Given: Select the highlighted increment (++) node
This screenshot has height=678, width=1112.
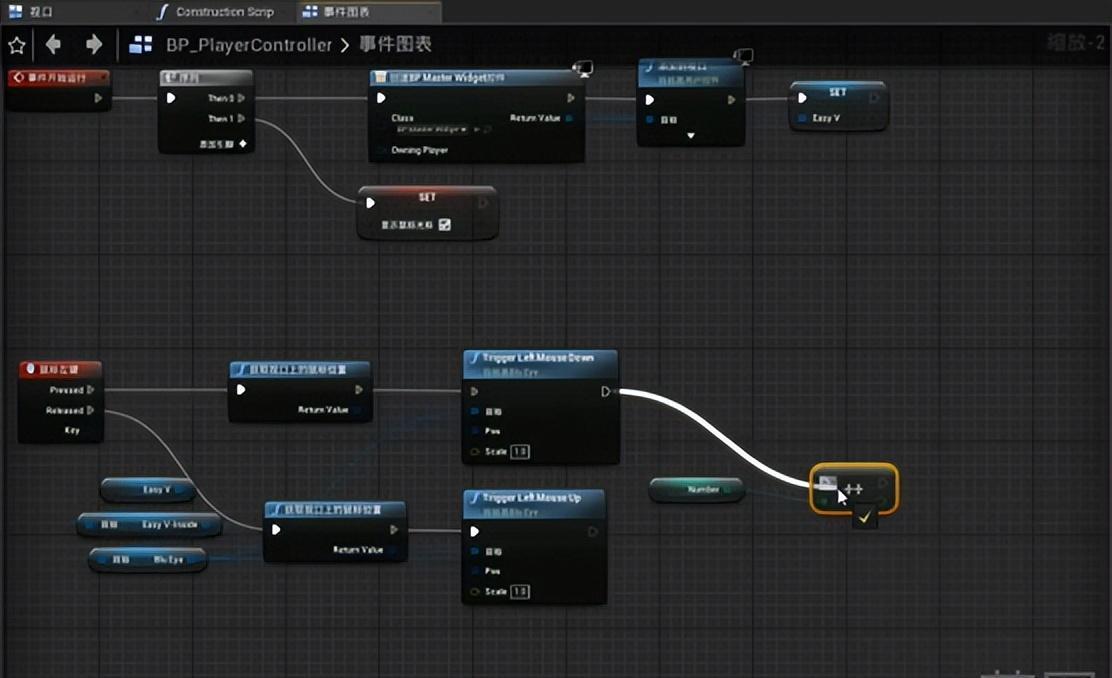Looking at the screenshot, I should (854, 489).
